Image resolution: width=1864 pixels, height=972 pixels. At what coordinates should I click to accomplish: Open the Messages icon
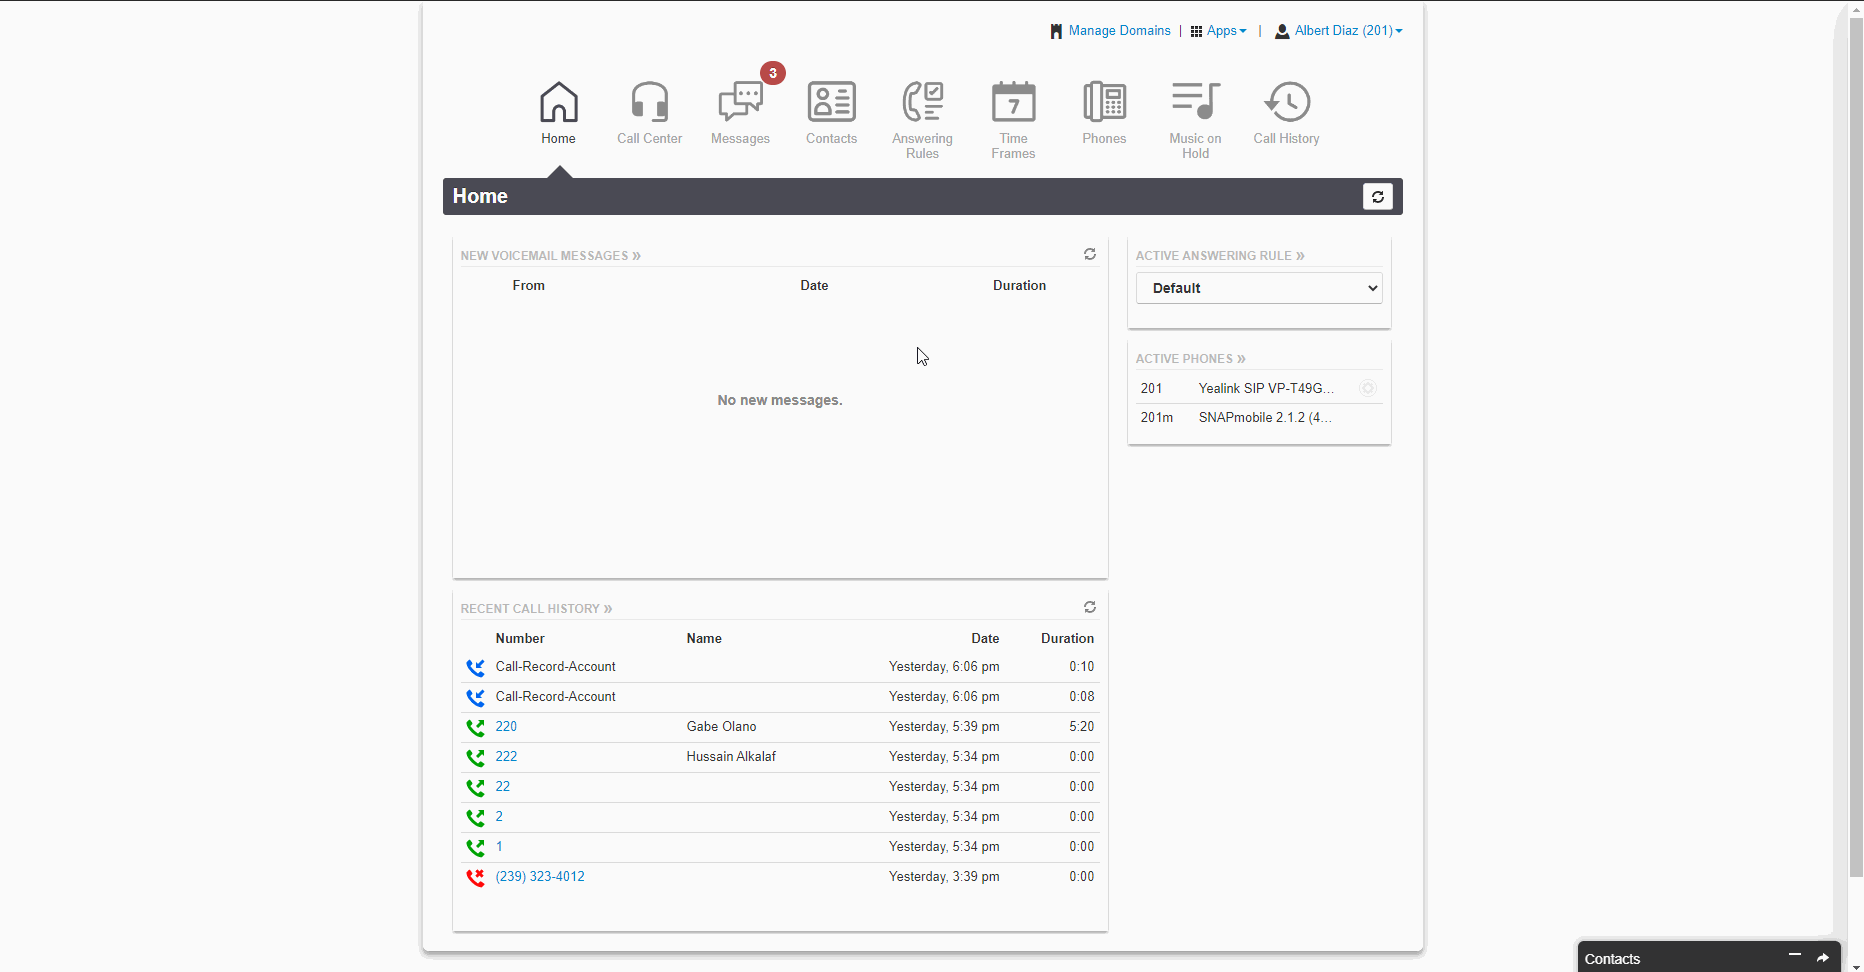point(740,102)
